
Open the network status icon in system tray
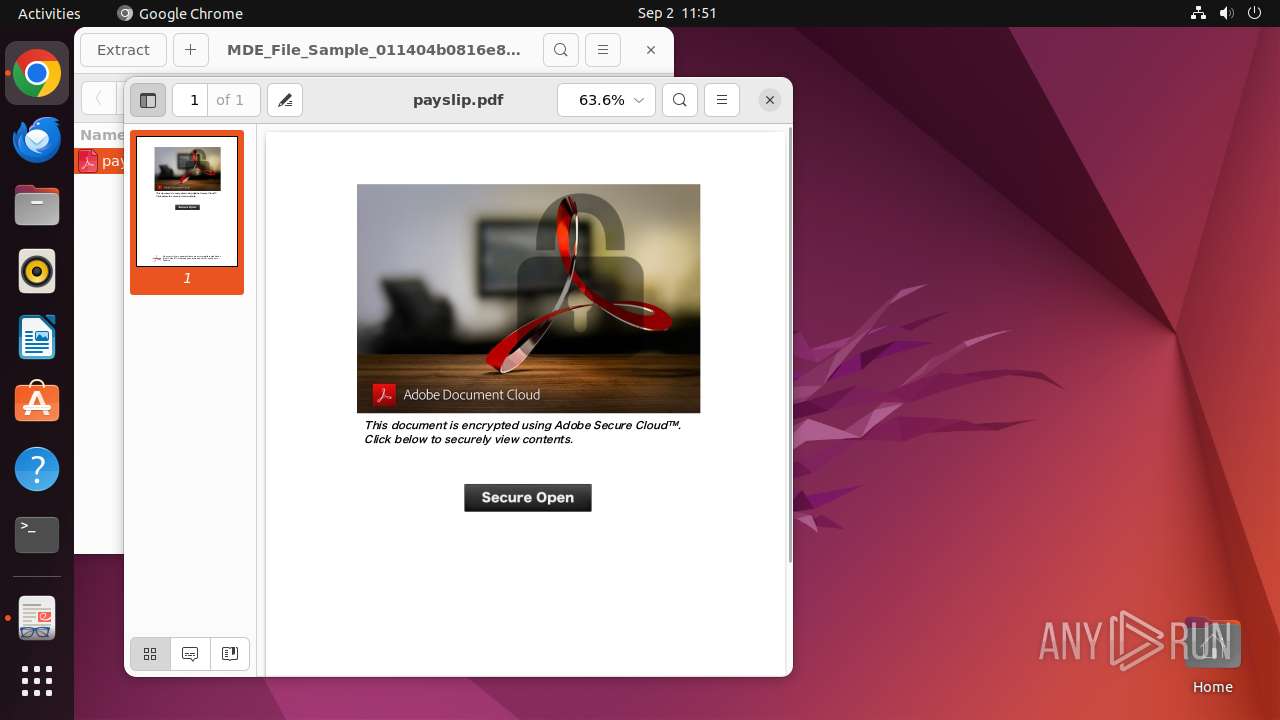point(1198,13)
